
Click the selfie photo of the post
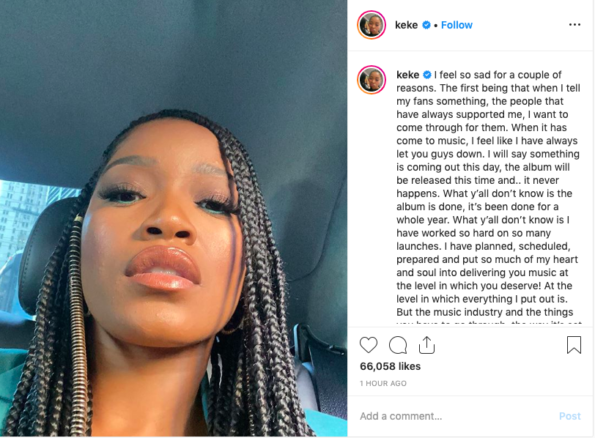pos(173,218)
